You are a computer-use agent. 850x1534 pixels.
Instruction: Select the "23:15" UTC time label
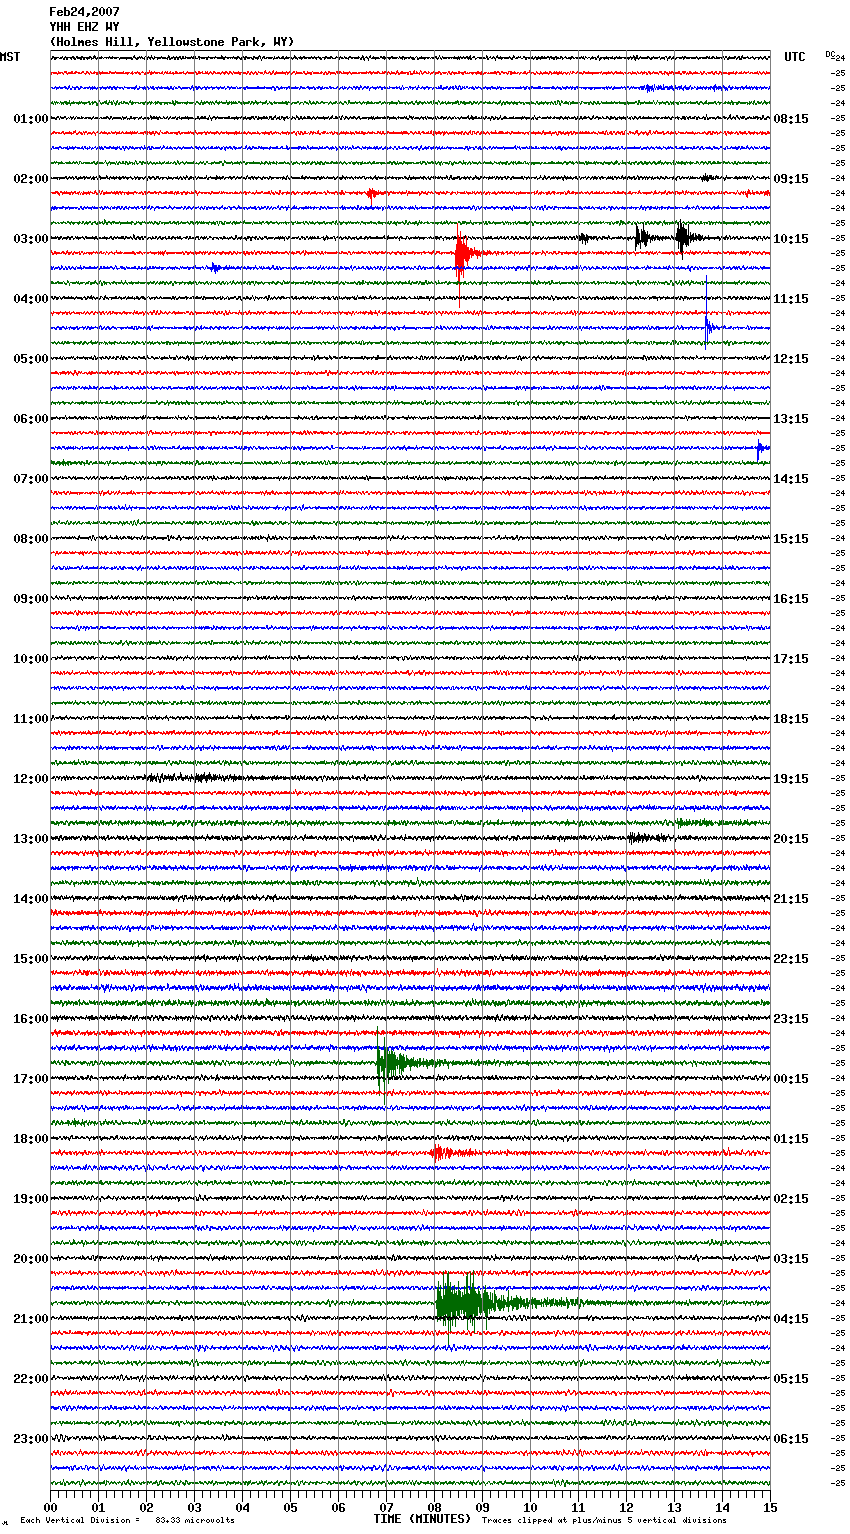pos(791,1019)
